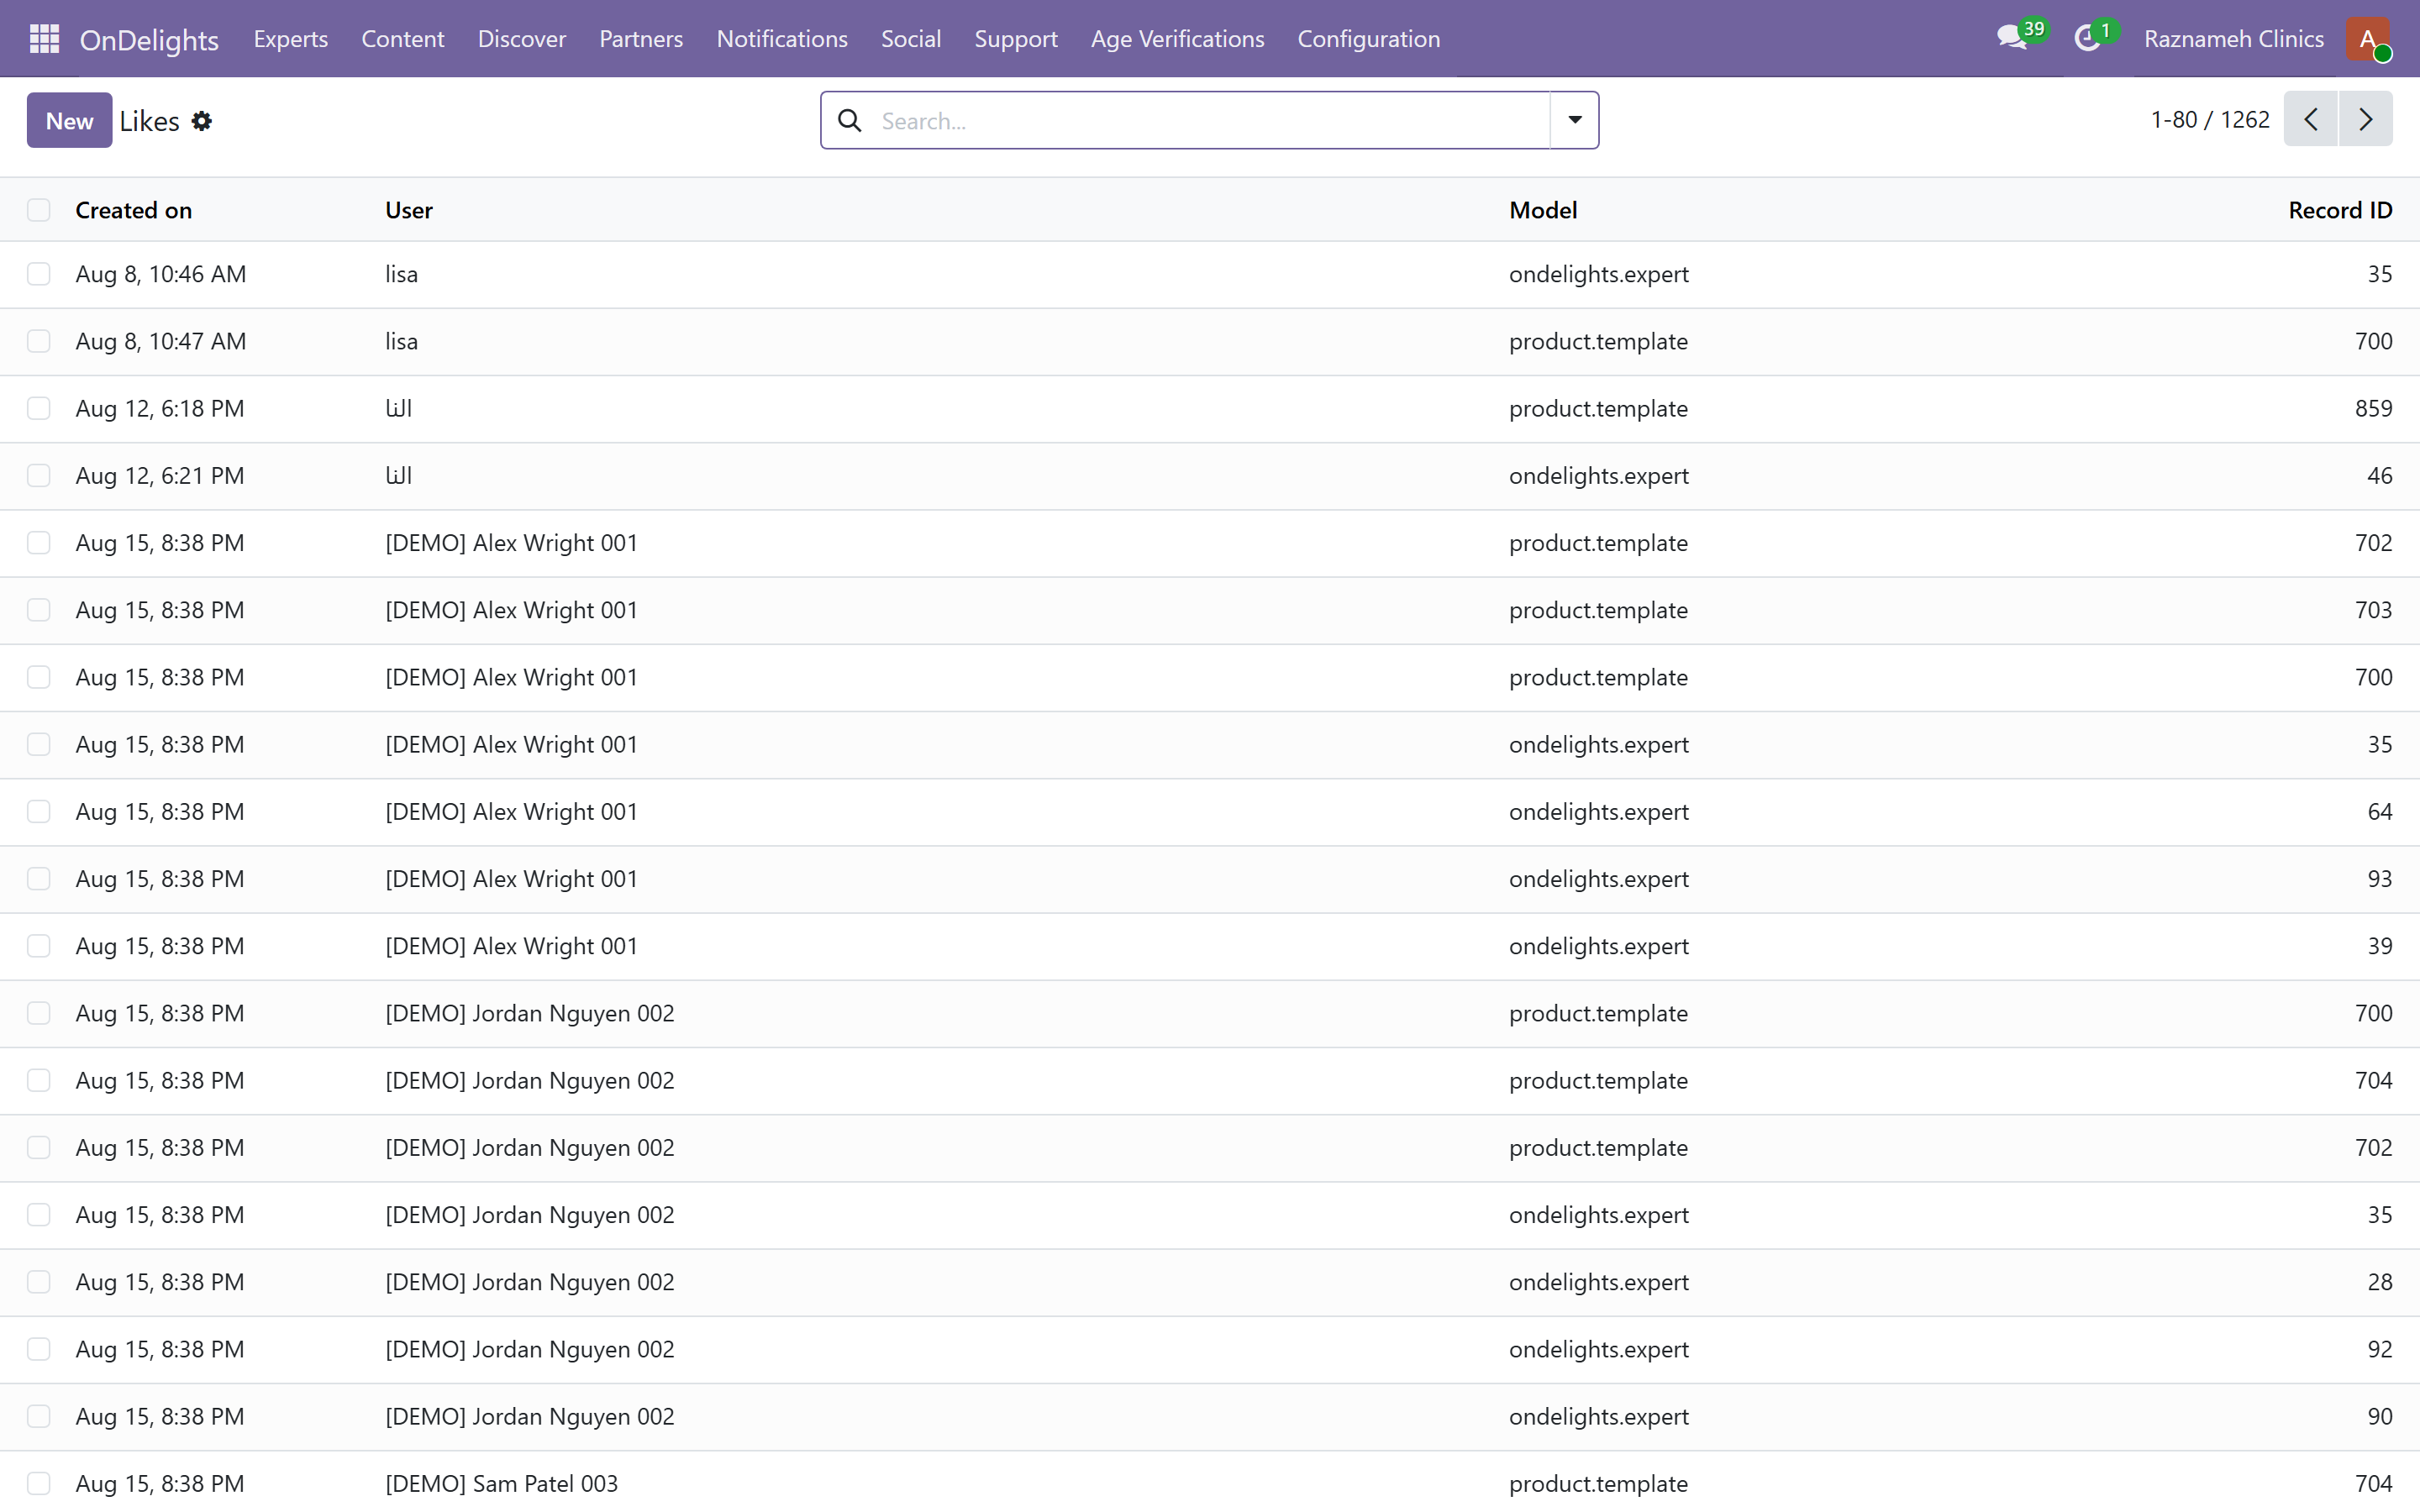Open the Content menu

pos(403,39)
